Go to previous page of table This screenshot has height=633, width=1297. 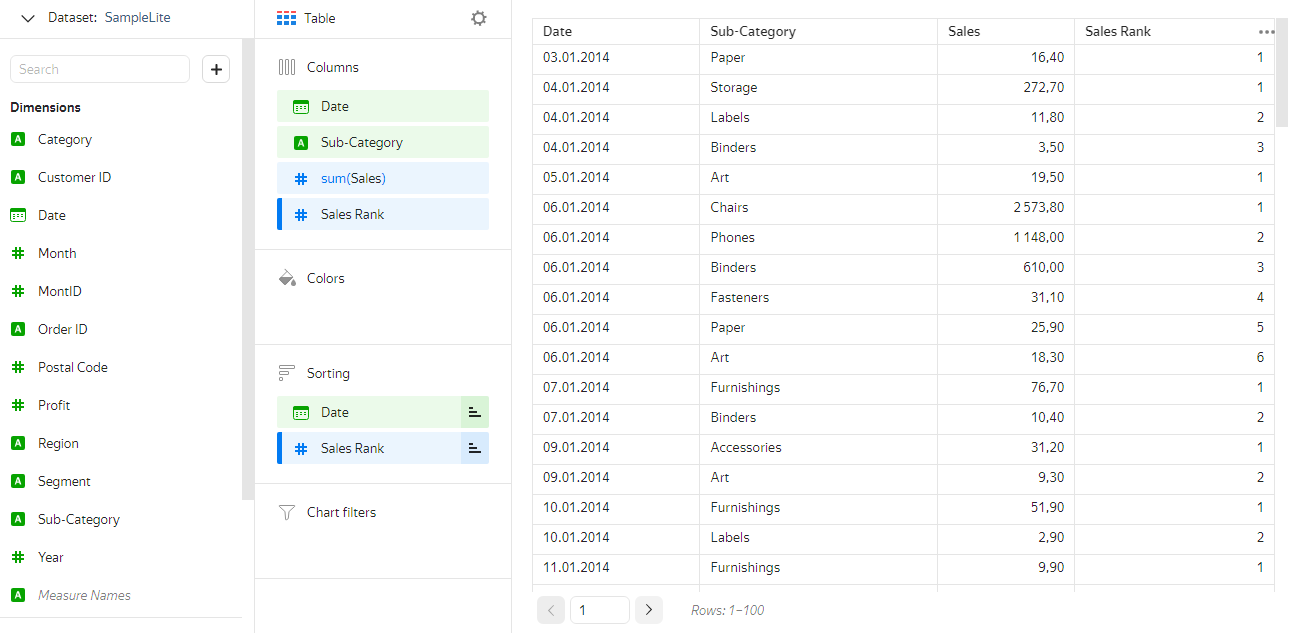551,610
